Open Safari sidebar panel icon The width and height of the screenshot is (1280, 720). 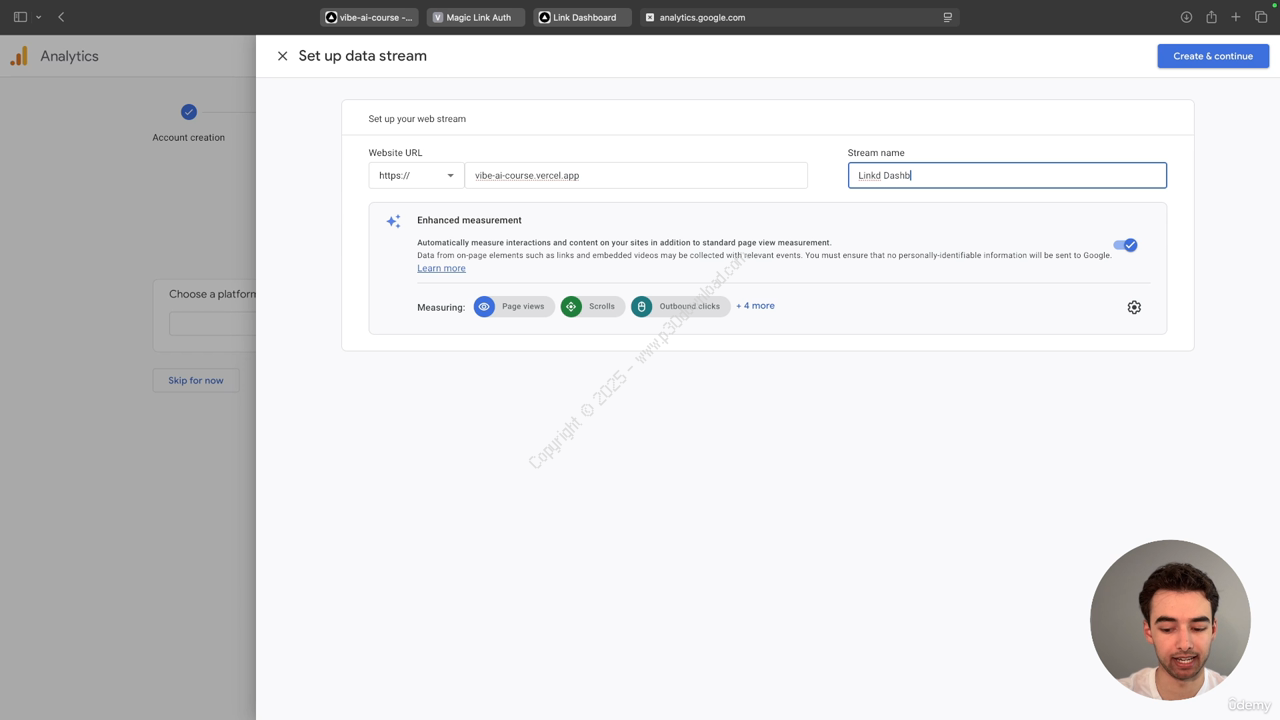[x=20, y=17]
